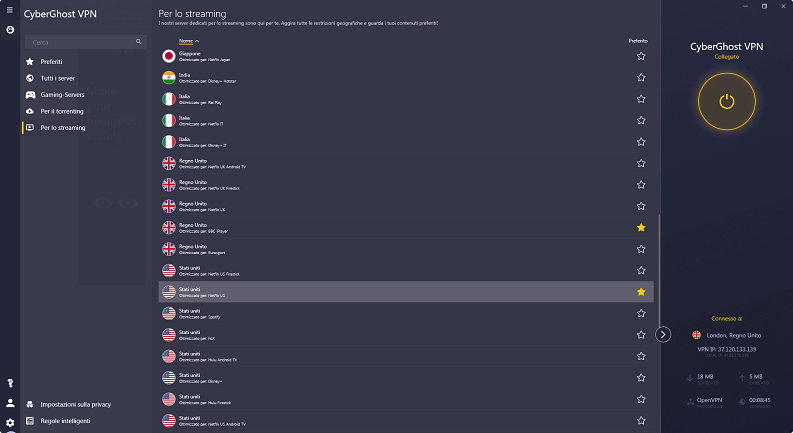The image size is (793, 433).
Task: Click the cloud icon for Per il torrenting
Action: [x=30, y=111]
